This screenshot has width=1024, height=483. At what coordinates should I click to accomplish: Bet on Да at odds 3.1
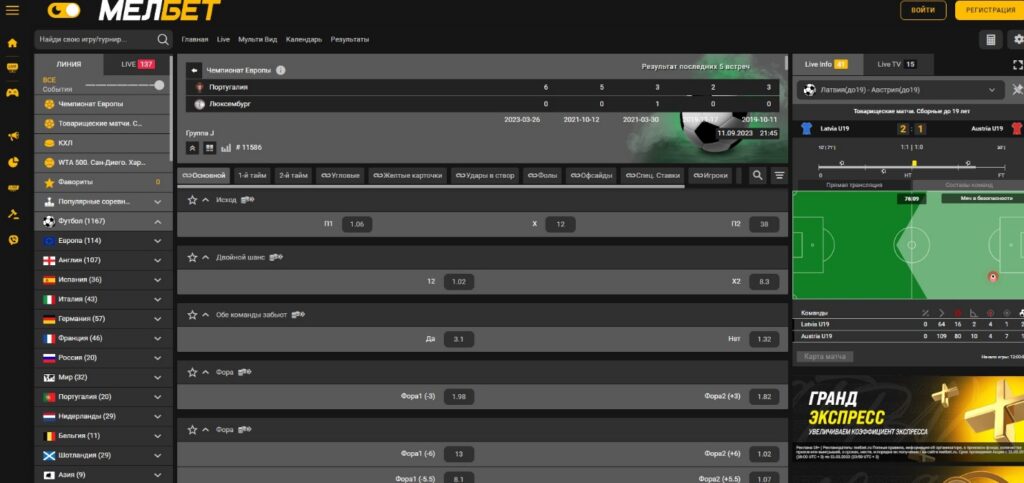(458, 339)
